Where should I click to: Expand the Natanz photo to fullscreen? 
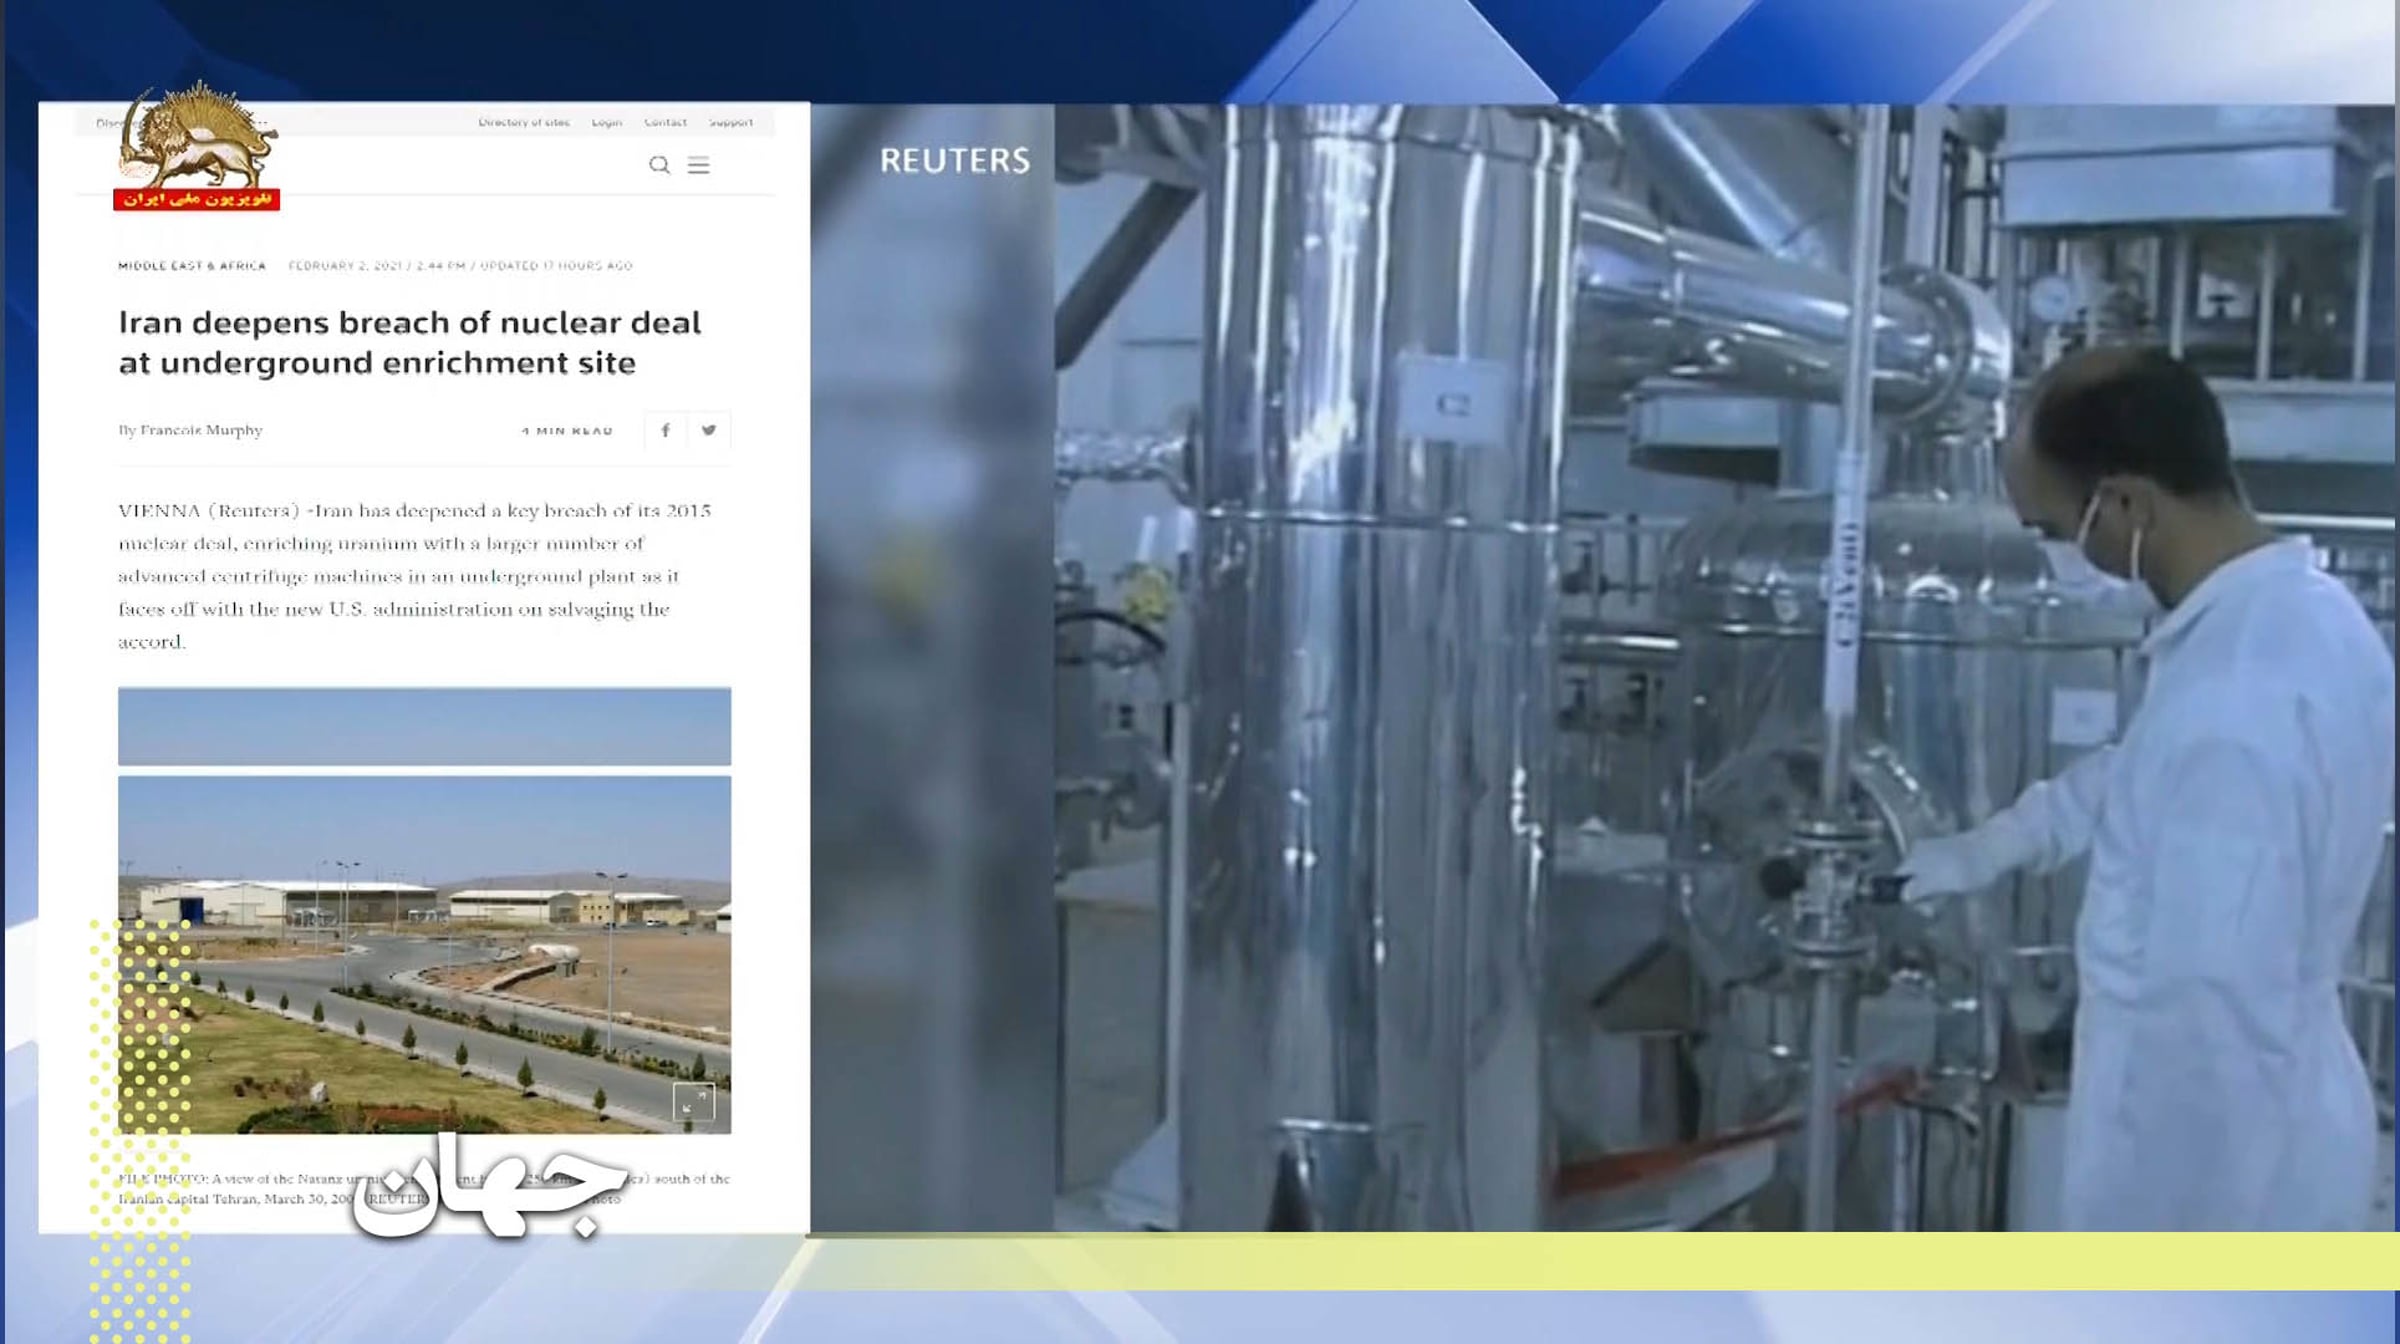[694, 1102]
